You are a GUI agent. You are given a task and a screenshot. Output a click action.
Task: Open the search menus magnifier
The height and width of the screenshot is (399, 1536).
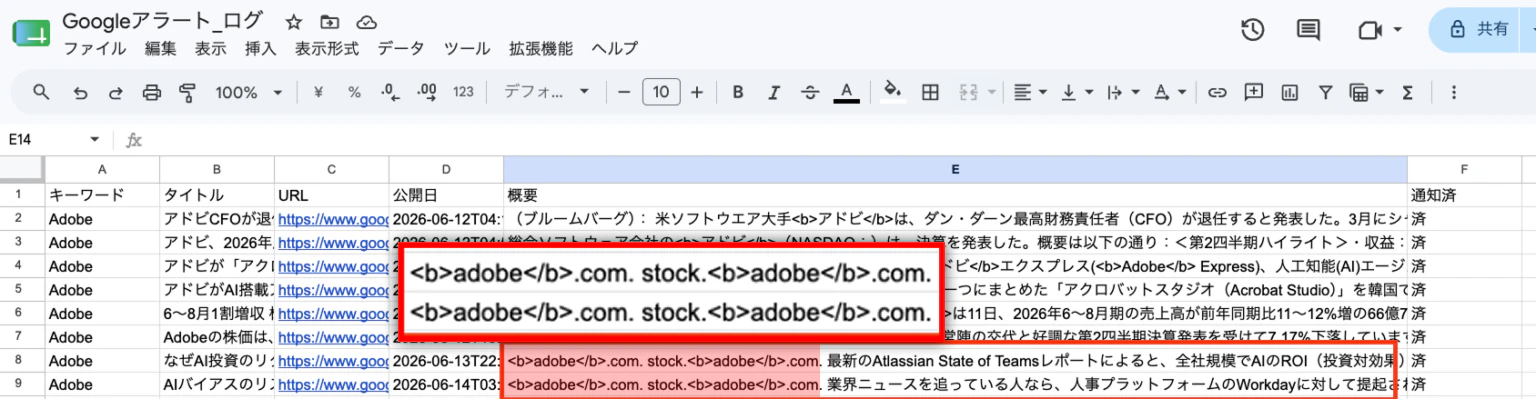(41, 92)
